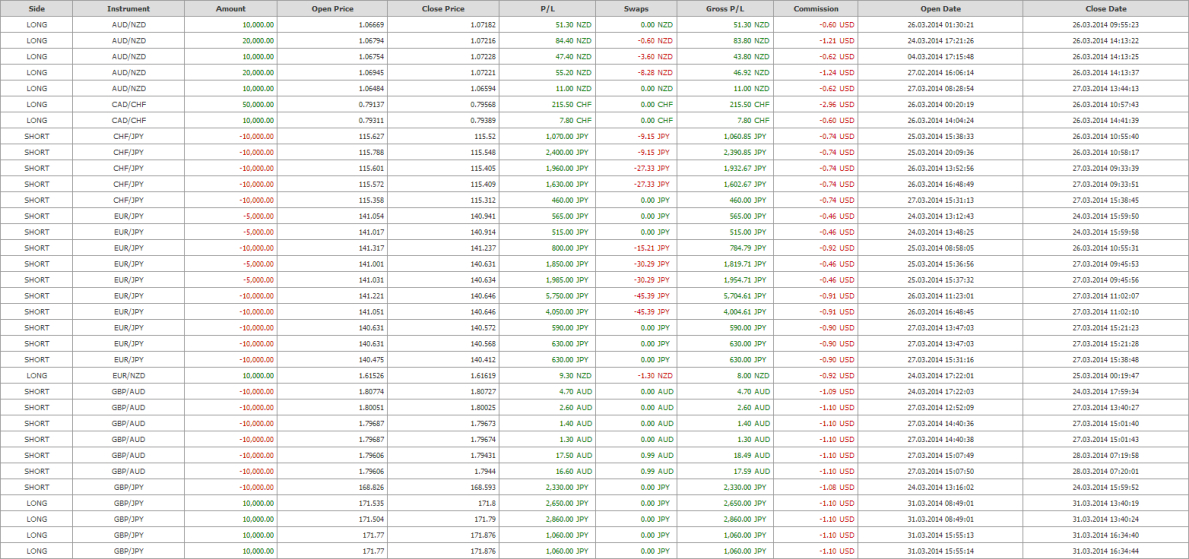The image size is (1189, 559).
Task: Click close date 27.03.2014 09:33:51
Action: 1106,184
